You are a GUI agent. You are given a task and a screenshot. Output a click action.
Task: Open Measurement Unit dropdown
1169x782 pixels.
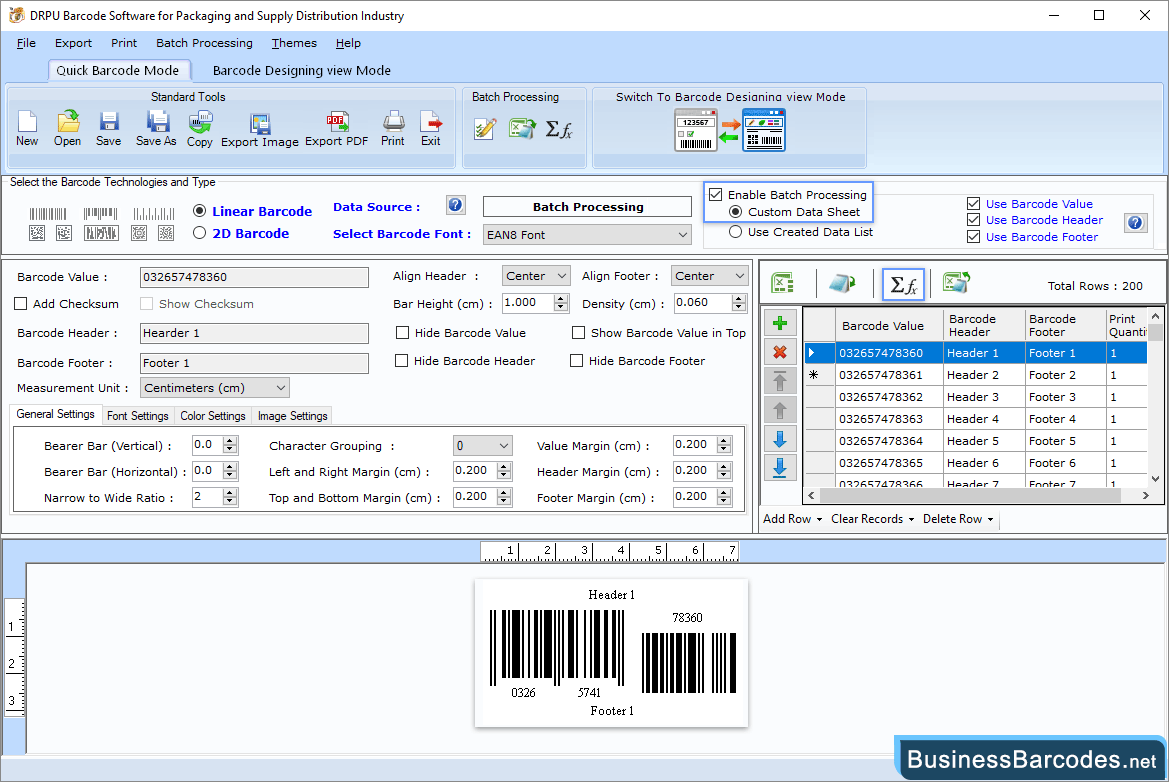(x=215, y=388)
